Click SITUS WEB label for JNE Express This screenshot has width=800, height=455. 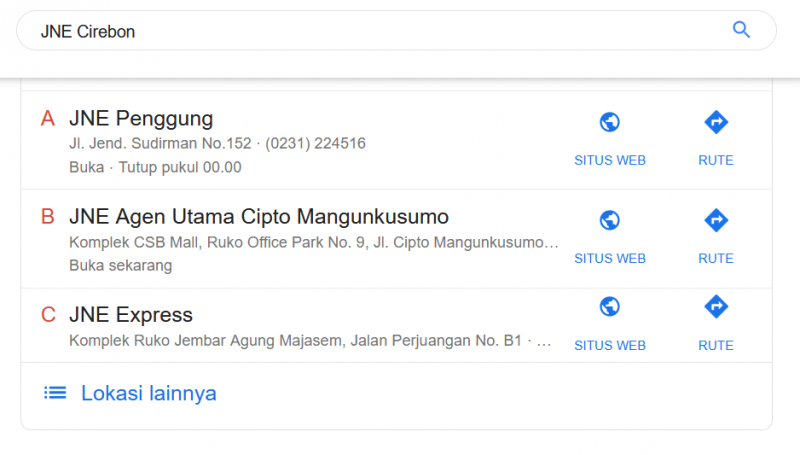[610, 345]
